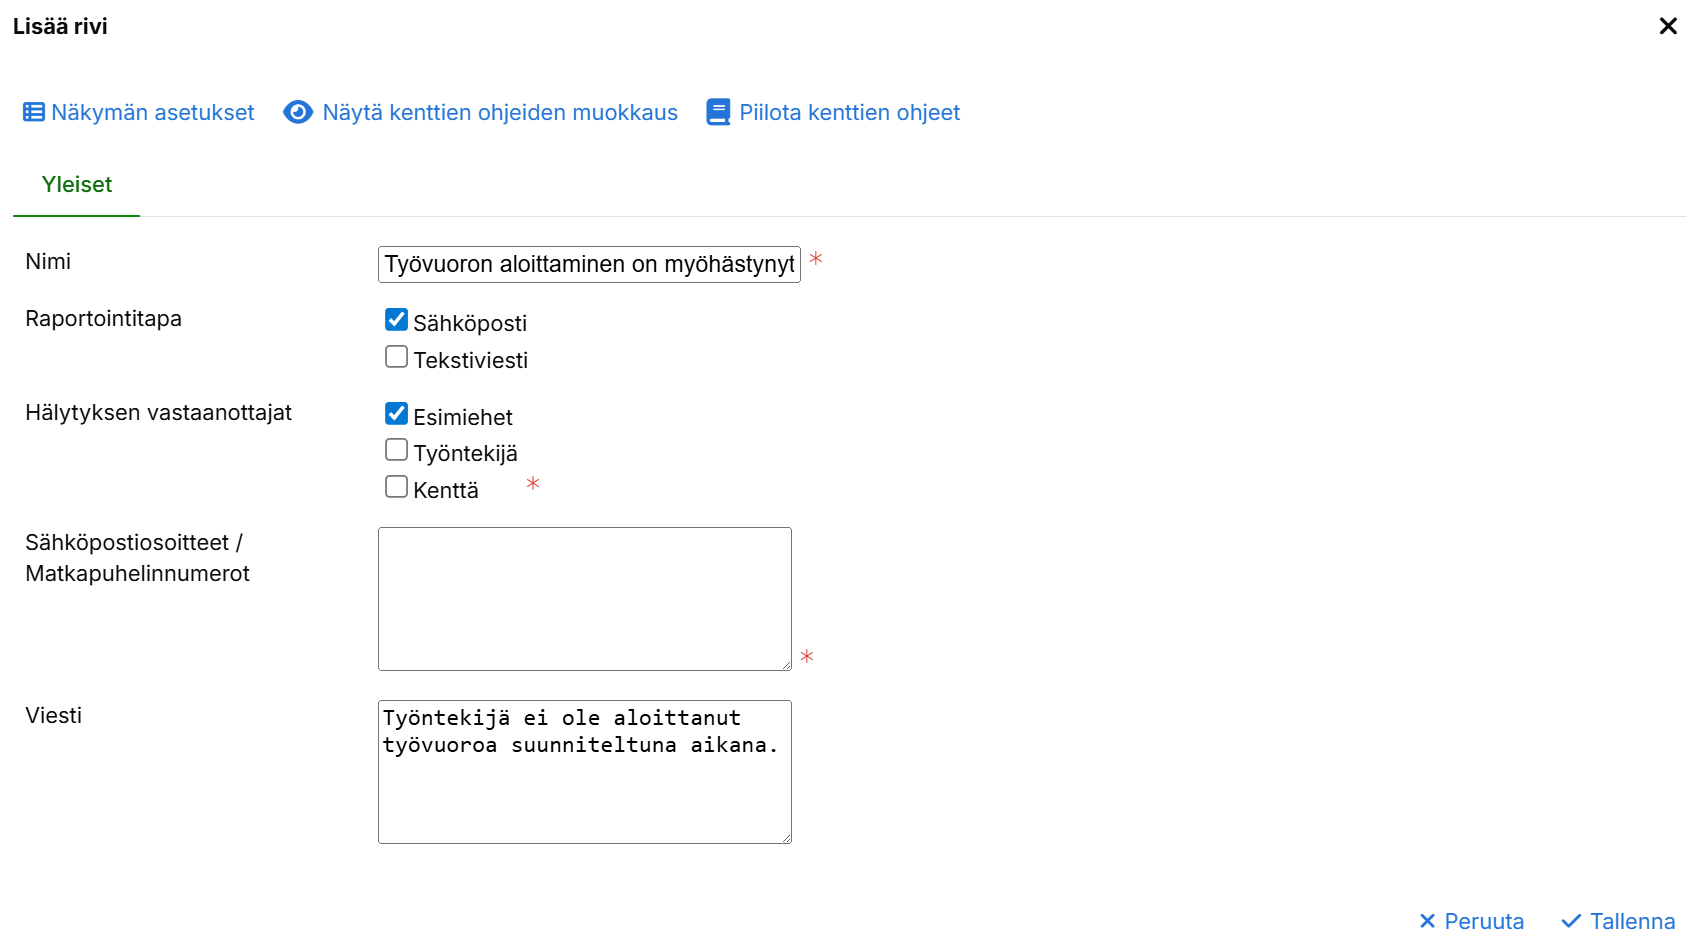Screen dimensions: 1693x947
Task: Click Näytä kenttien ohjeiden muokkaus link
Action: click(x=500, y=112)
